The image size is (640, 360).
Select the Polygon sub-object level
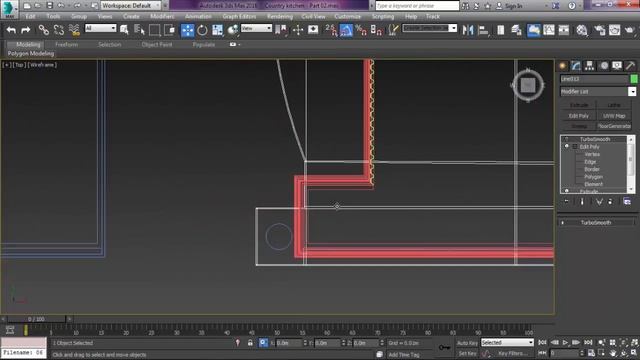pyautogui.click(x=593, y=177)
